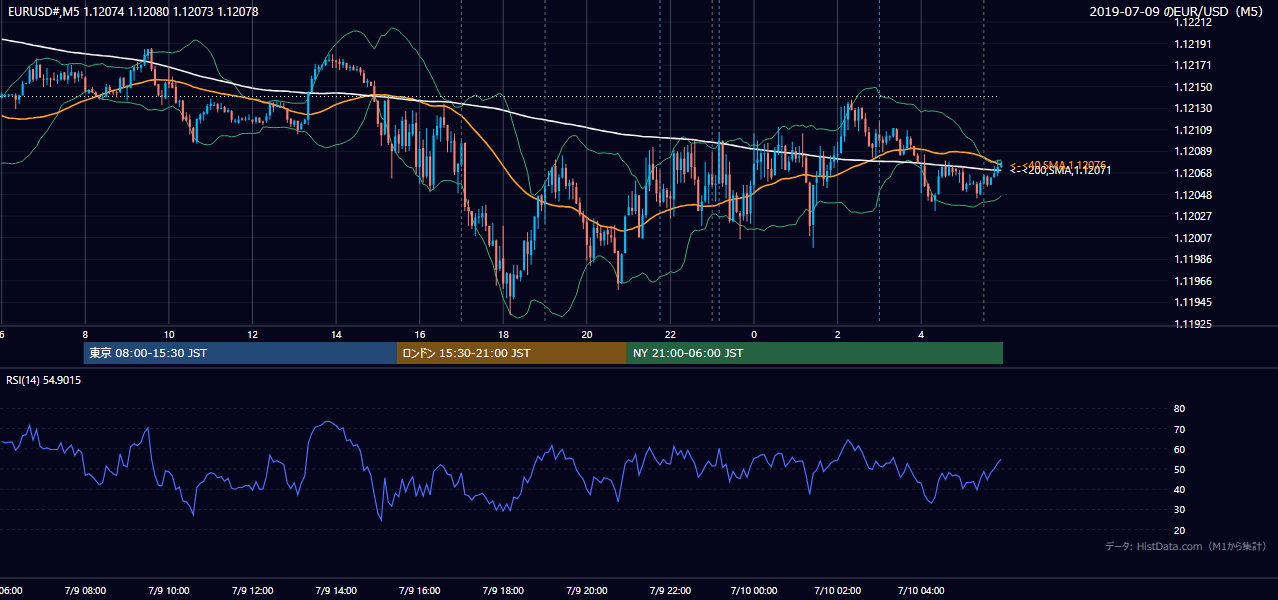Click price axis label 1.11986
The height and width of the screenshot is (600, 1278).
pyautogui.click(x=1194, y=259)
